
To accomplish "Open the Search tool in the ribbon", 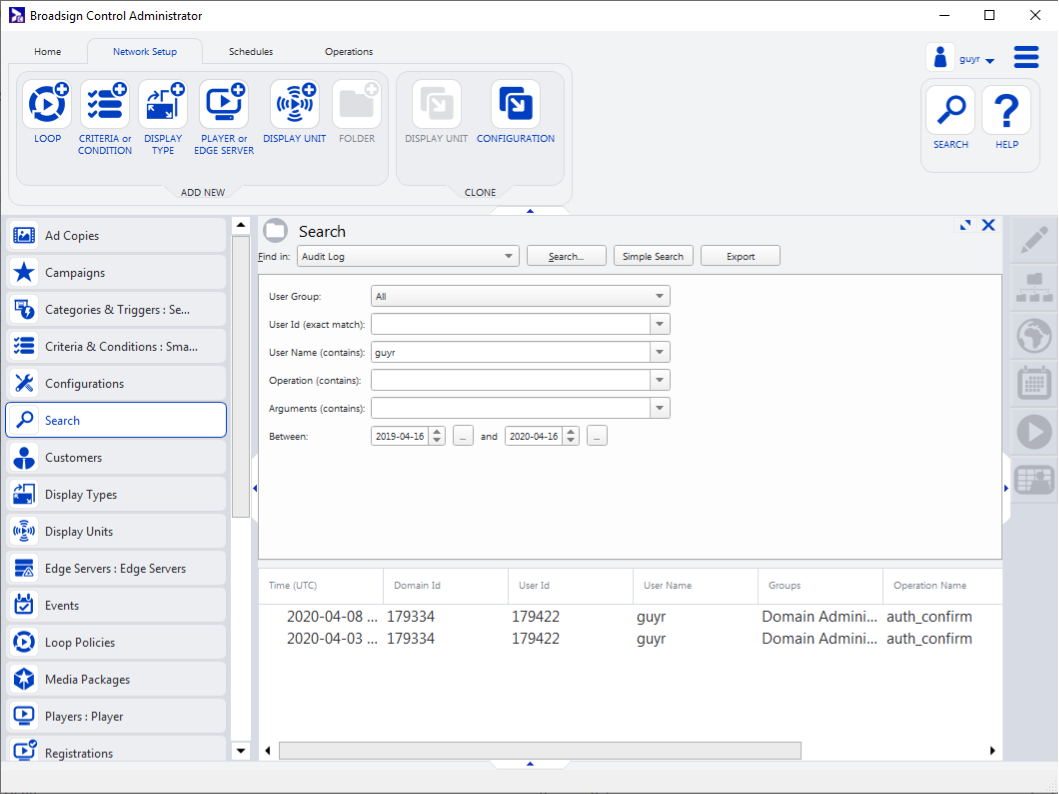I will pos(950,110).
